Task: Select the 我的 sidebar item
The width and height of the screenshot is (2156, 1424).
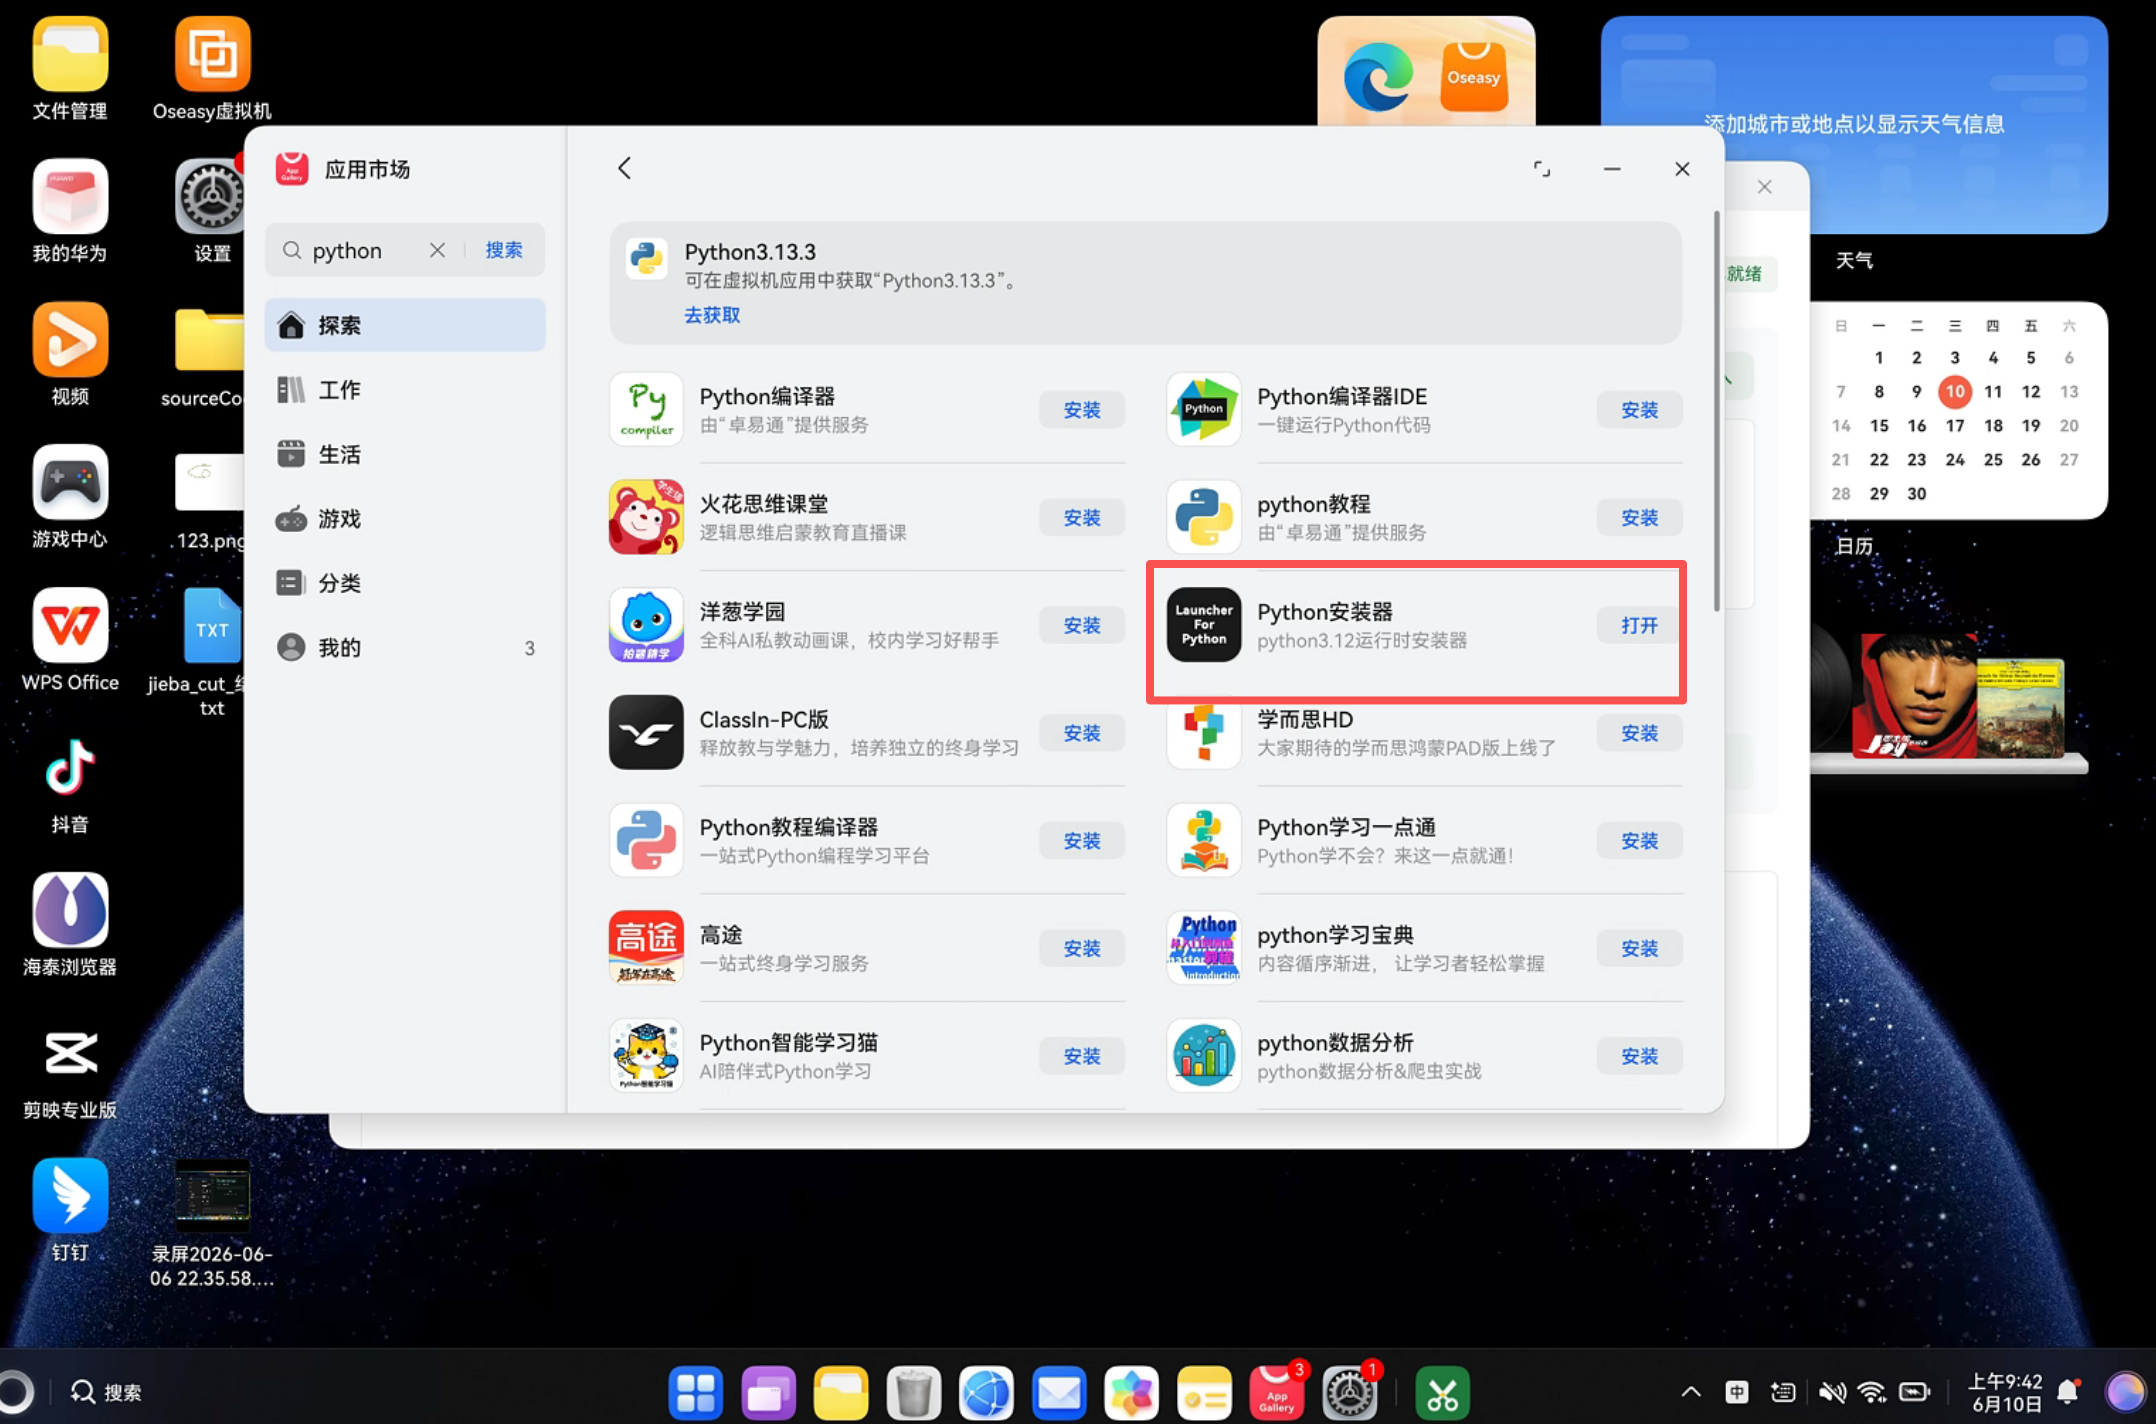Action: 405,648
